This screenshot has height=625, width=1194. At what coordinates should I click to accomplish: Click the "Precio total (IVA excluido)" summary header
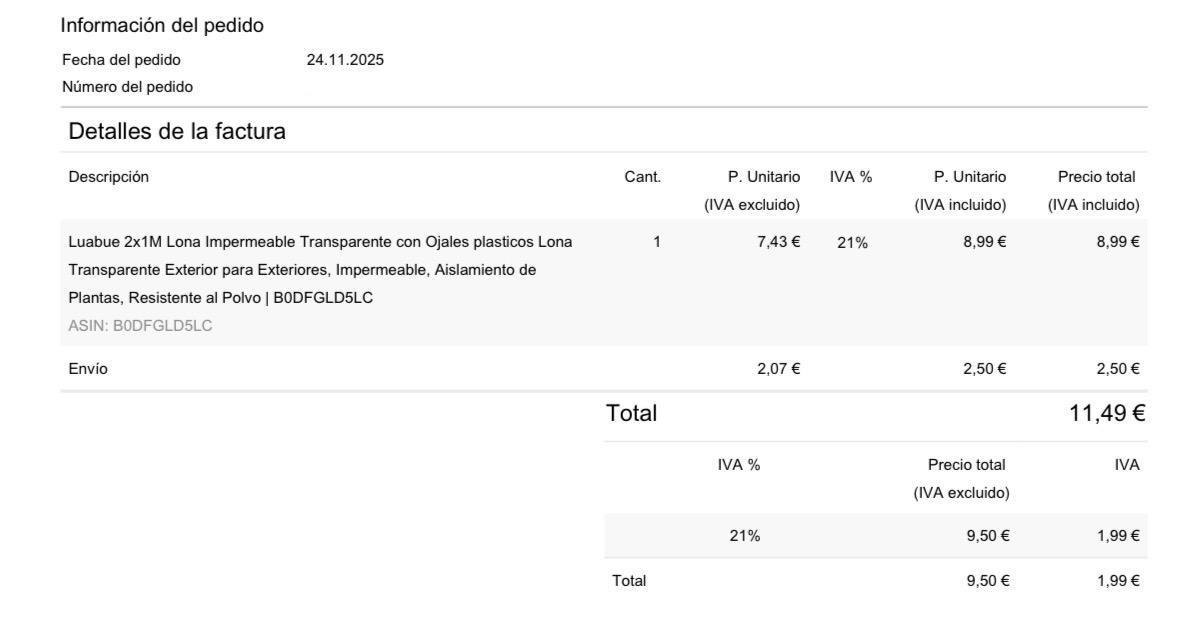tap(963, 478)
